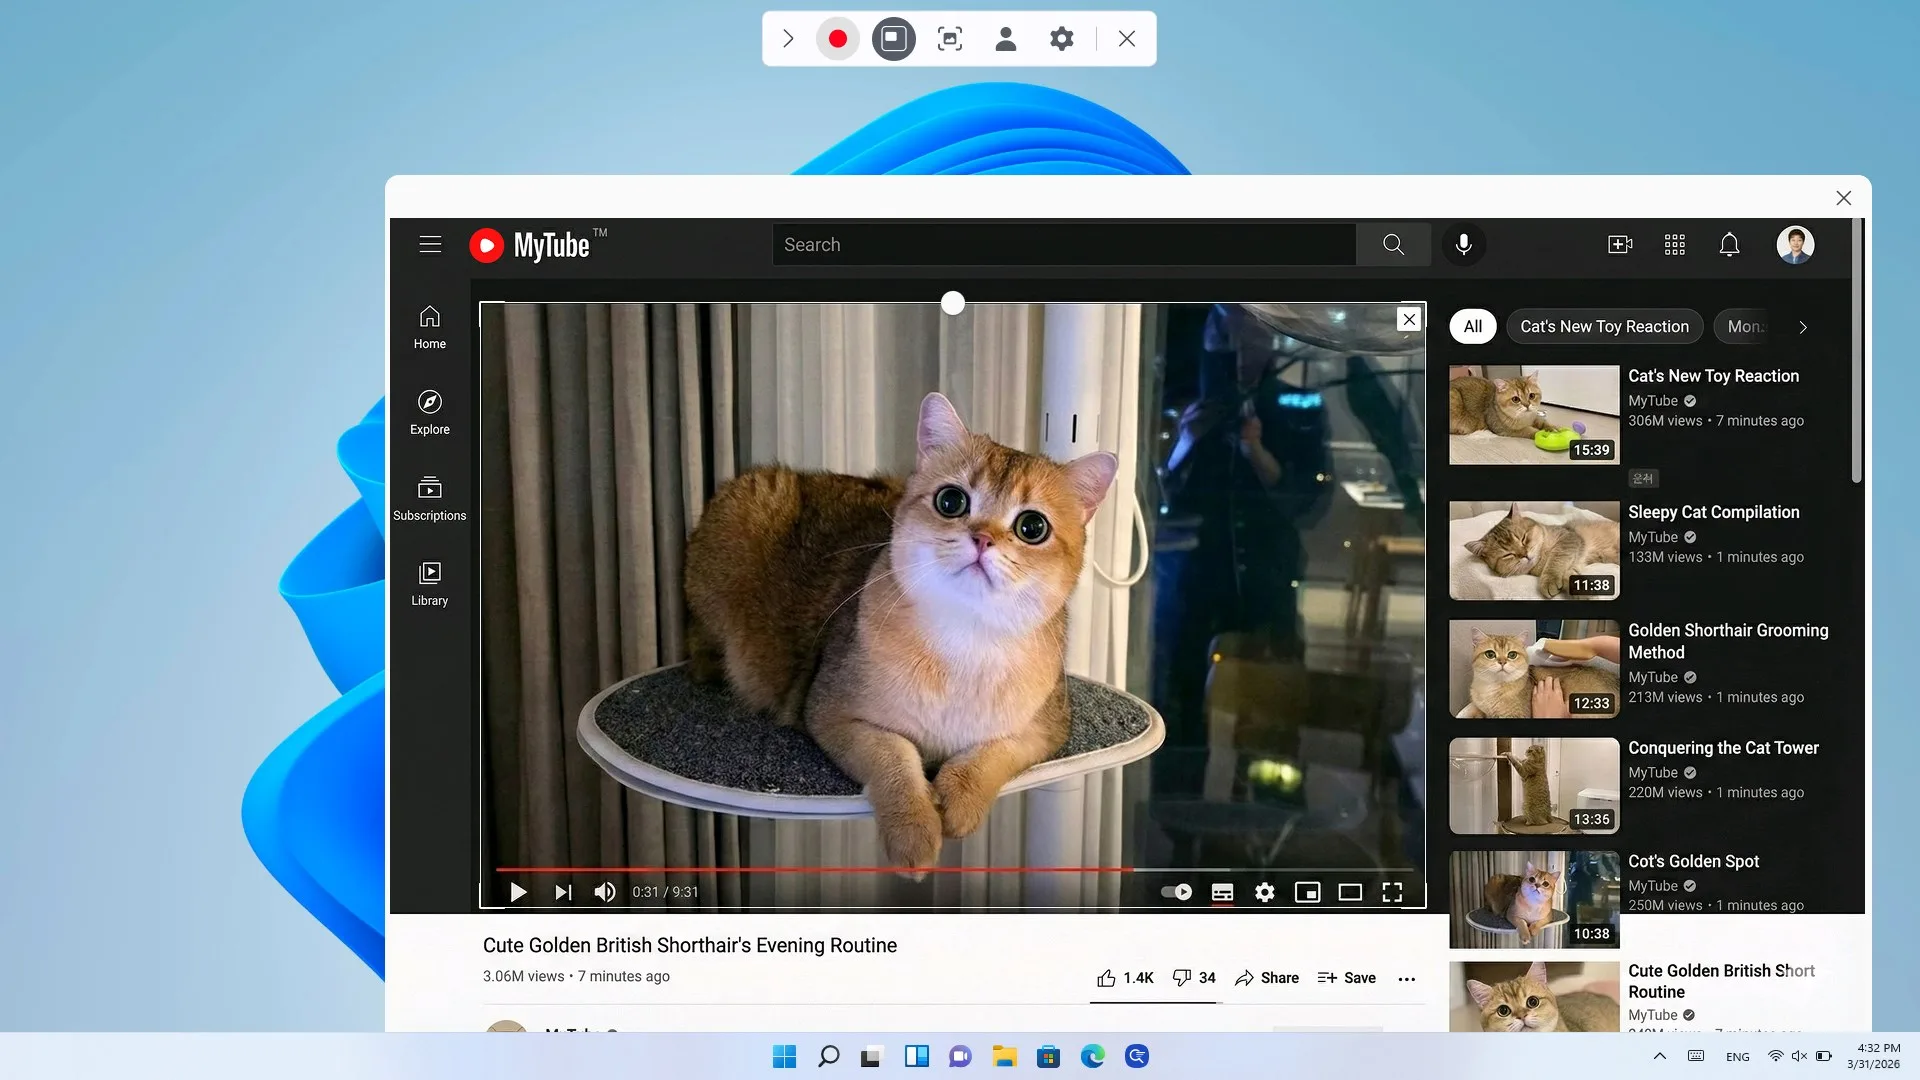Mute the video volume

click(605, 892)
